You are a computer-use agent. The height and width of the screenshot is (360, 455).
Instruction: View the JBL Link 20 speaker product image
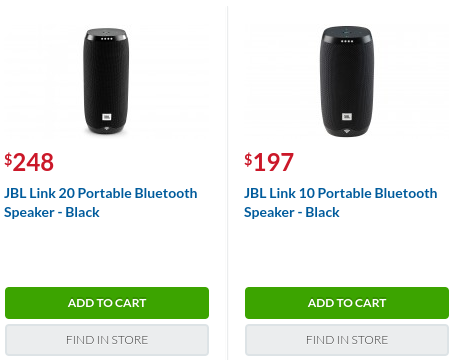pos(106,81)
